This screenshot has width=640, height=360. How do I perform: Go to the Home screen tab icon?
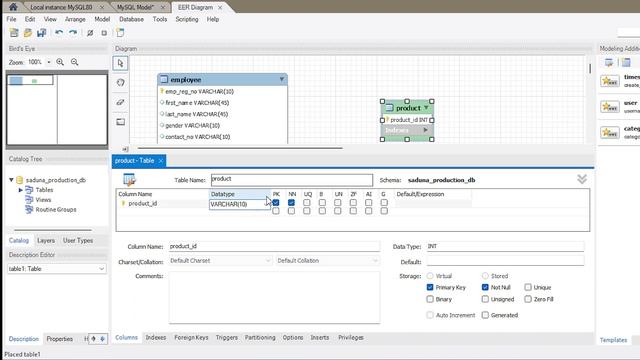click(x=13, y=7)
